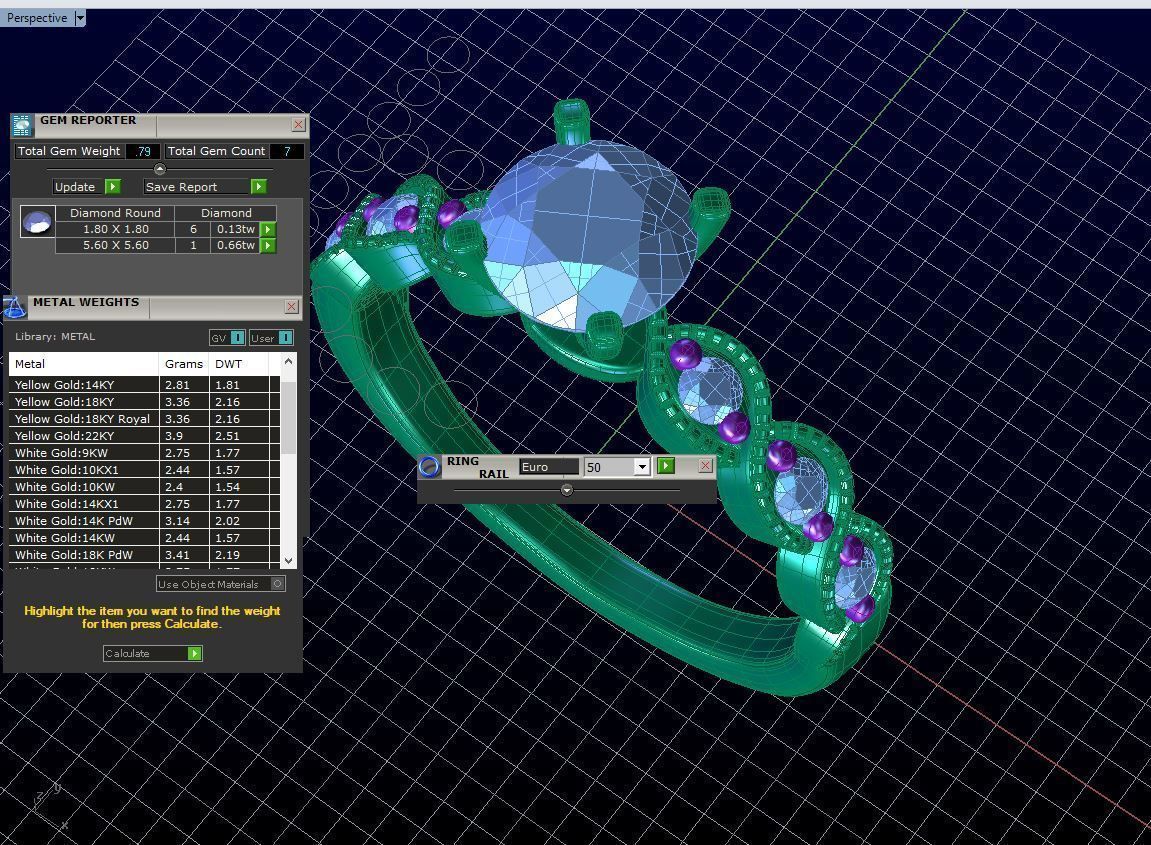Click the green arrow beside Save Report
Viewport: 1151px width, 845px height.
258,186
